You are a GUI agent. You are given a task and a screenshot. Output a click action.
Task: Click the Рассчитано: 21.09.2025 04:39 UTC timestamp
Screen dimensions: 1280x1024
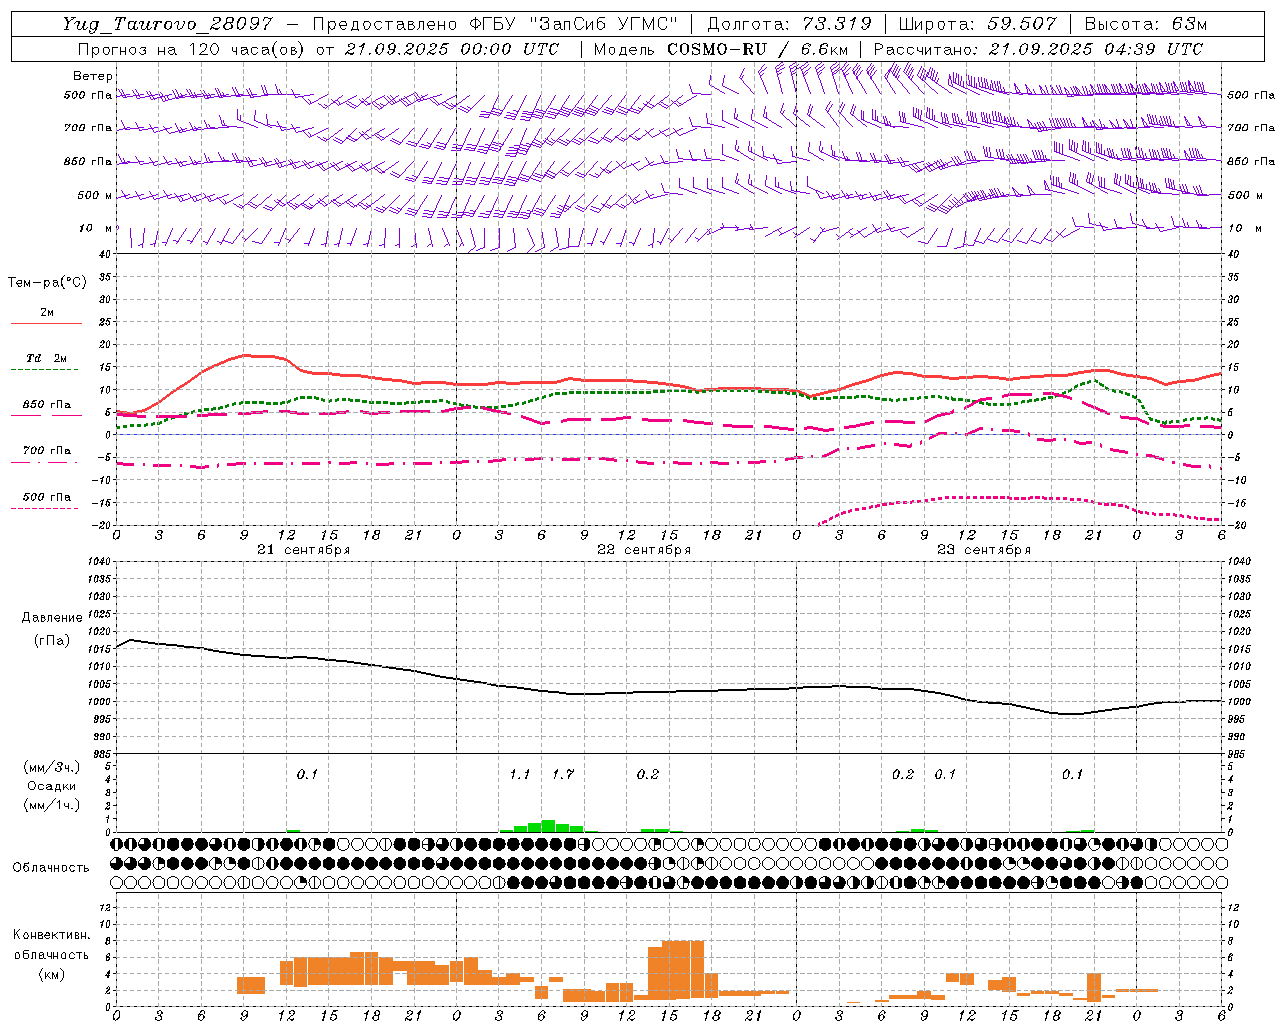point(1037,49)
